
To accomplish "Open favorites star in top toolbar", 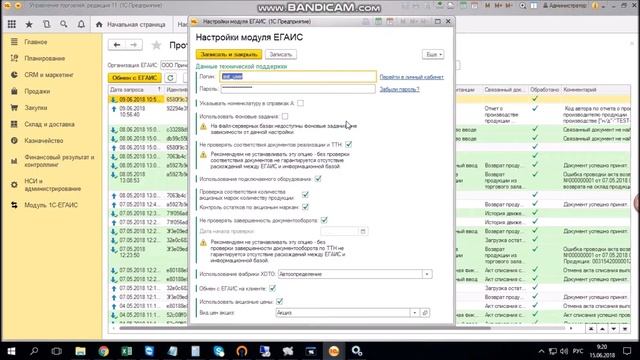I will pos(29,24).
